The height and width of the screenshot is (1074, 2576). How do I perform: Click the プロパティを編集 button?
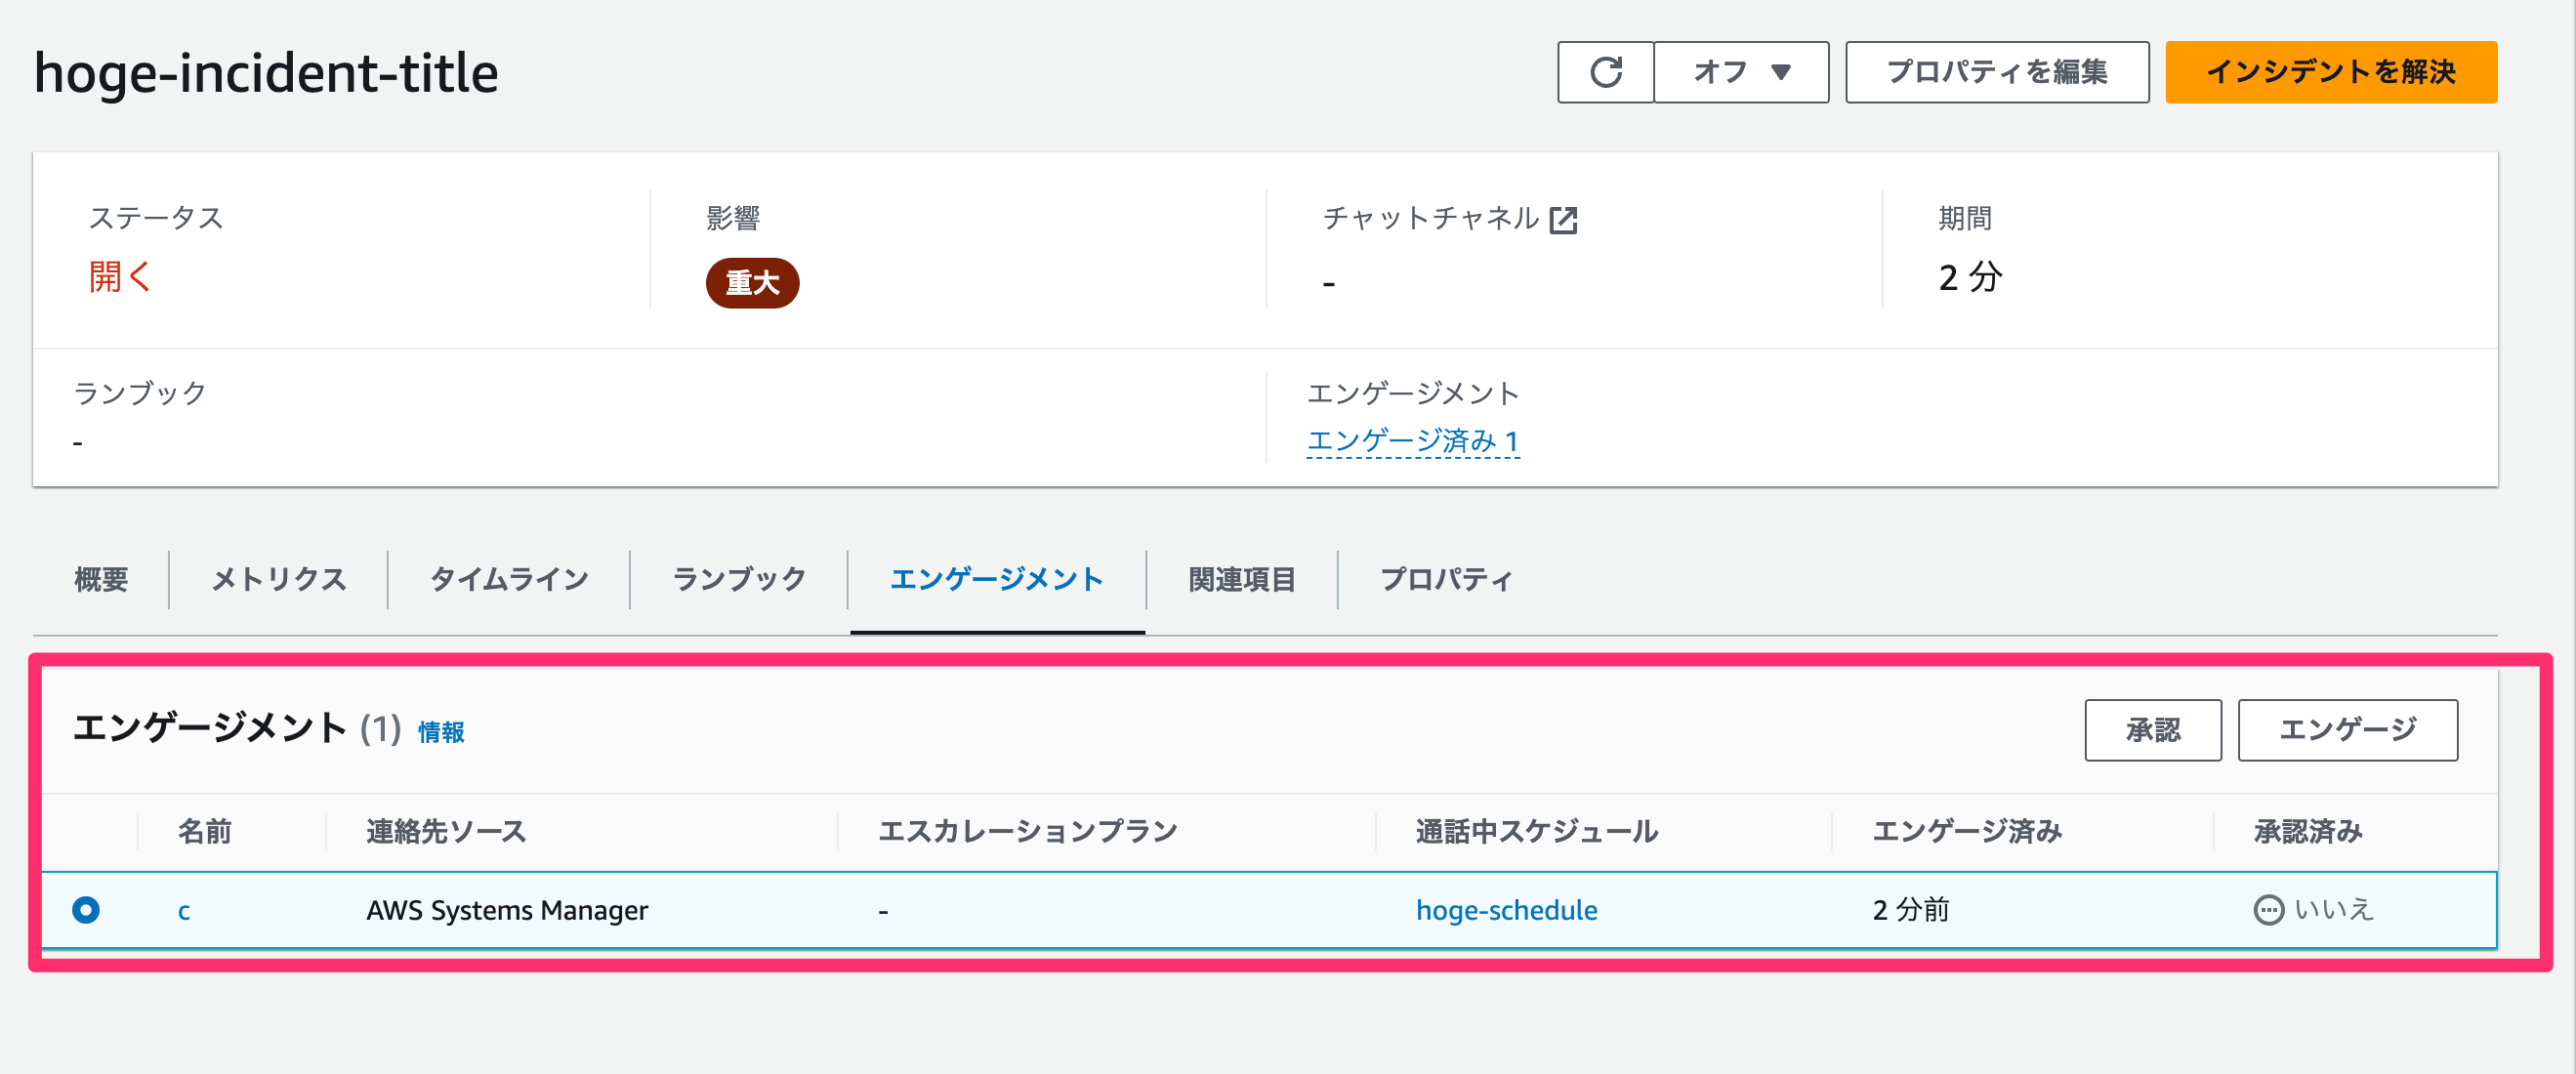1997,72
